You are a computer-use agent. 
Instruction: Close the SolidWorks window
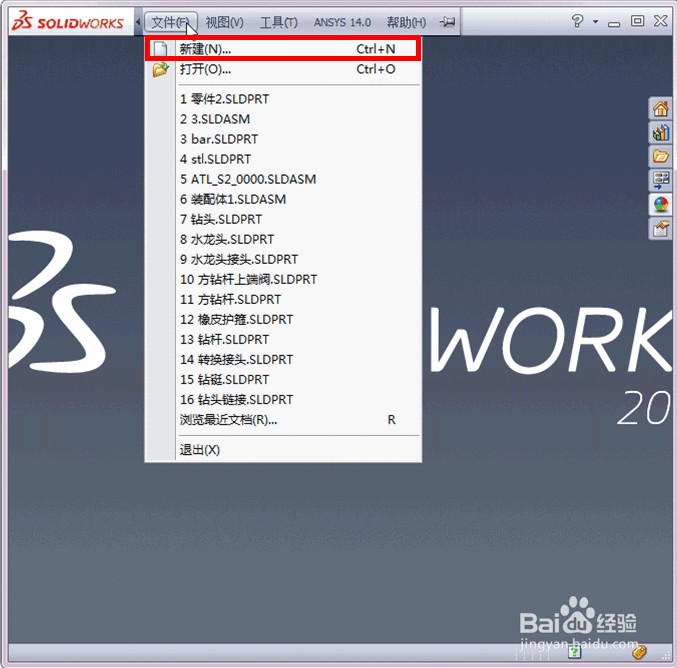pyautogui.click(x=661, y=21)
